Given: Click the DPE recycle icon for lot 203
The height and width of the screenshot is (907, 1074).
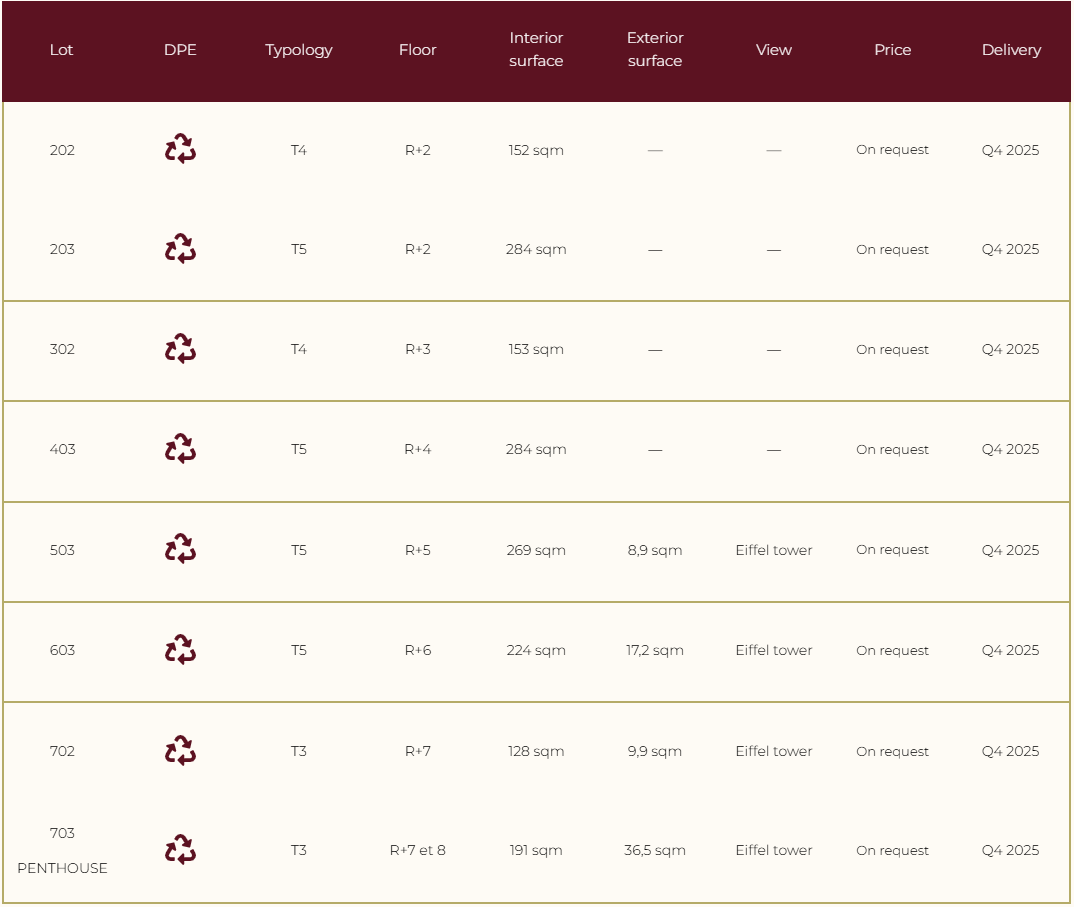Looking at the screenshot, I should click(180, 249).
